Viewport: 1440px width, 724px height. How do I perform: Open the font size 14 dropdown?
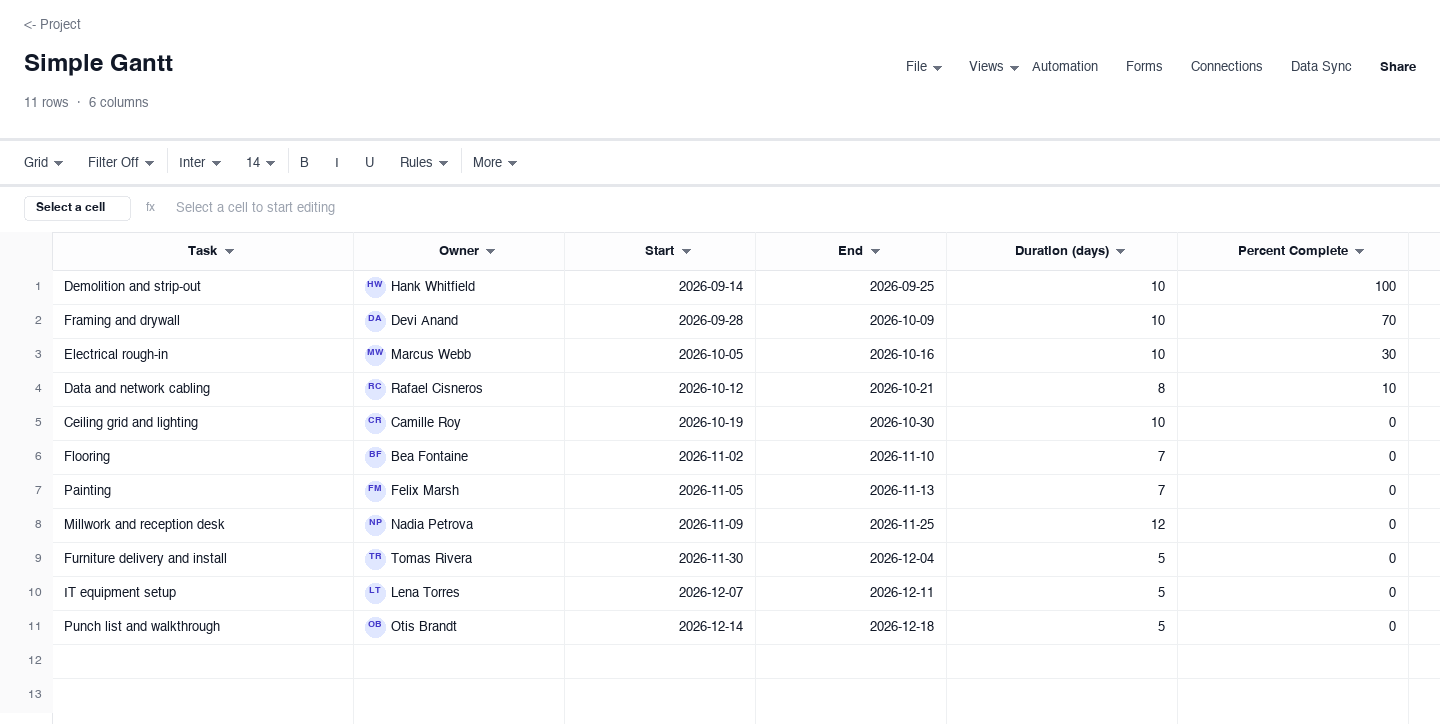(x=260, y=162)
